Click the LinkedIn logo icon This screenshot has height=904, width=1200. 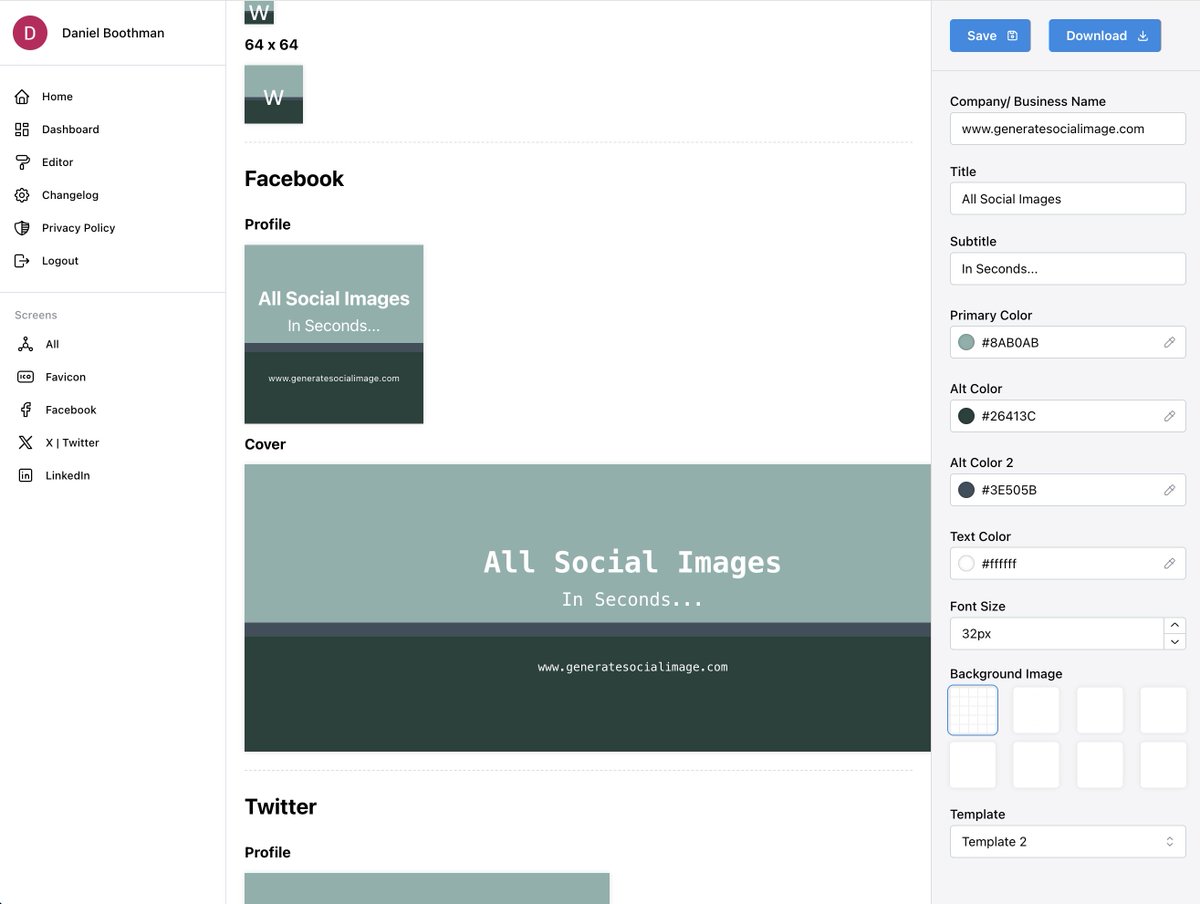[26, 476]
